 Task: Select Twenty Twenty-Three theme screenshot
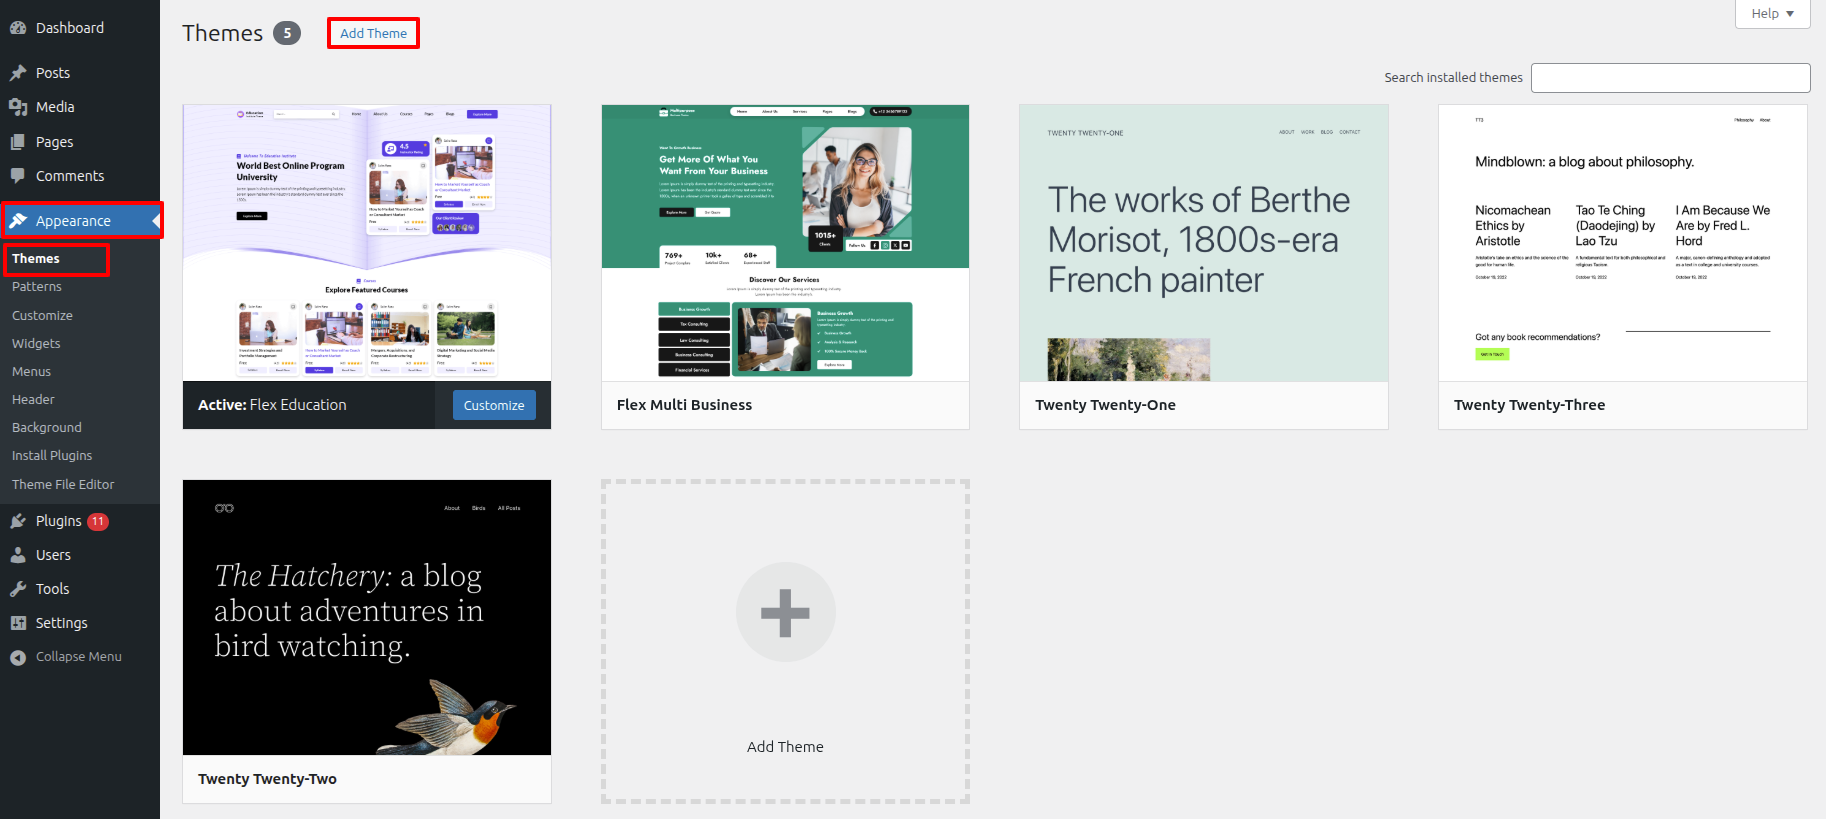tap(1622, 243)
